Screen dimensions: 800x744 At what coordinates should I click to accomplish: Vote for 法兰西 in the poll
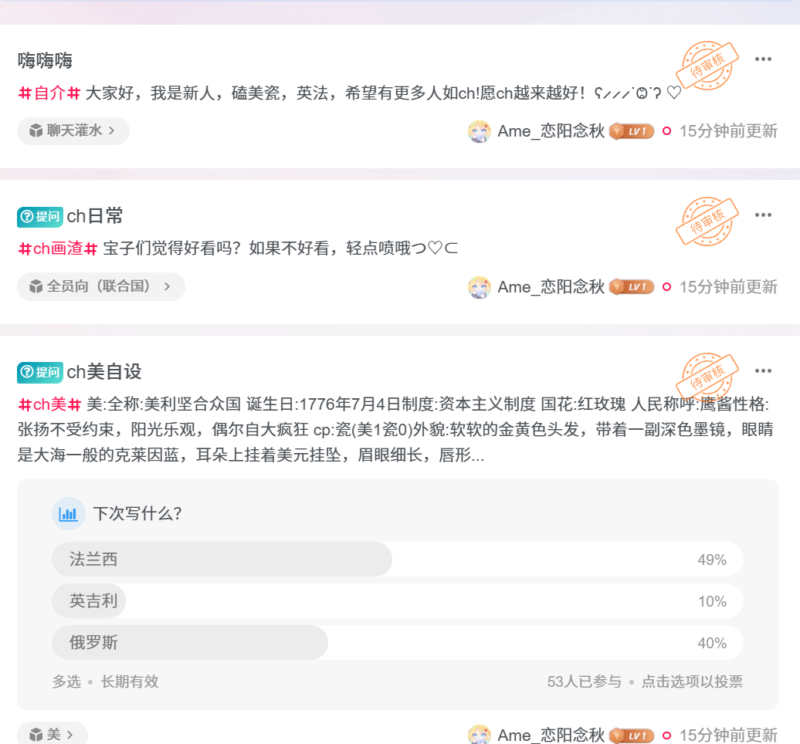pyautogui.click(x=300, y=559)
